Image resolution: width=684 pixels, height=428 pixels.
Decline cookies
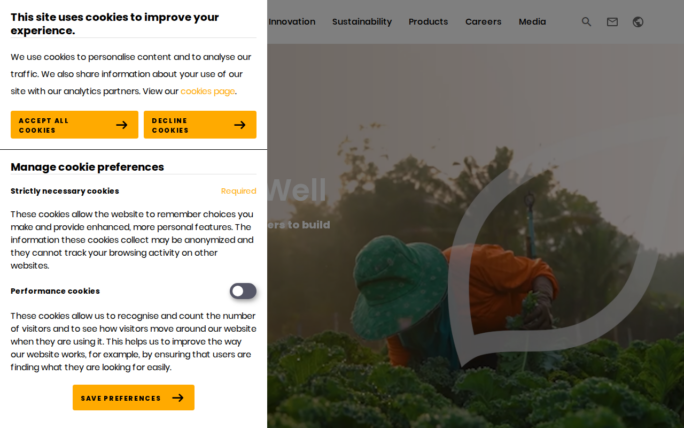click(200, 125)
